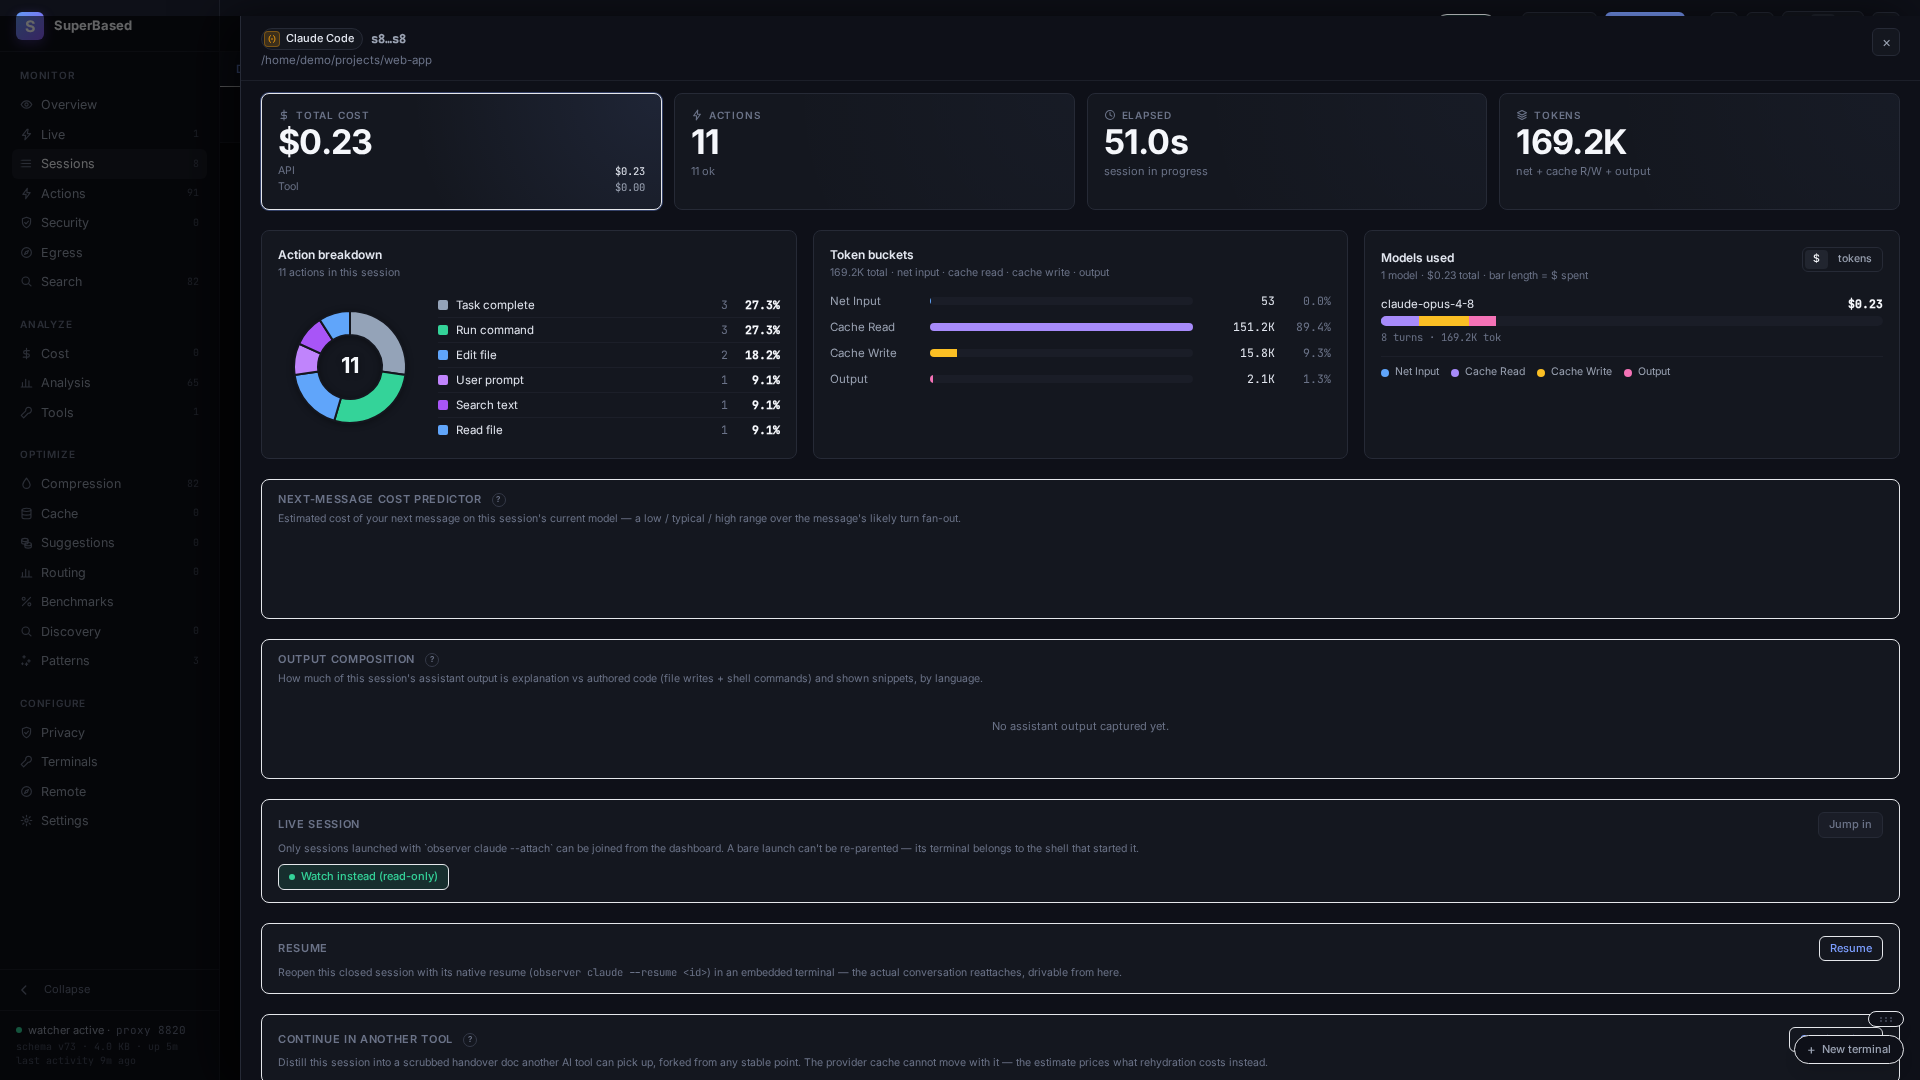Click the dotted grip handle above New terminal

point(1885,1020)
